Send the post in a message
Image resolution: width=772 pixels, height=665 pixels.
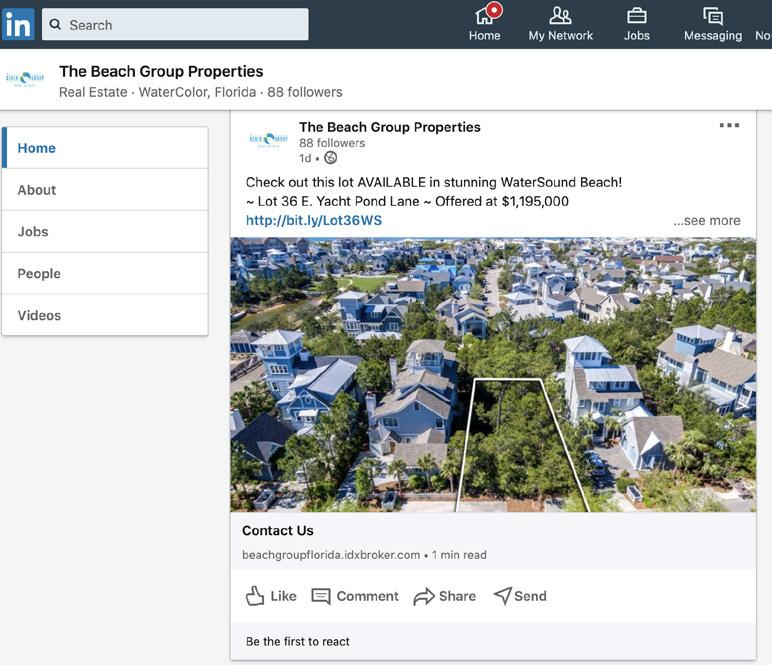[520, 596]
